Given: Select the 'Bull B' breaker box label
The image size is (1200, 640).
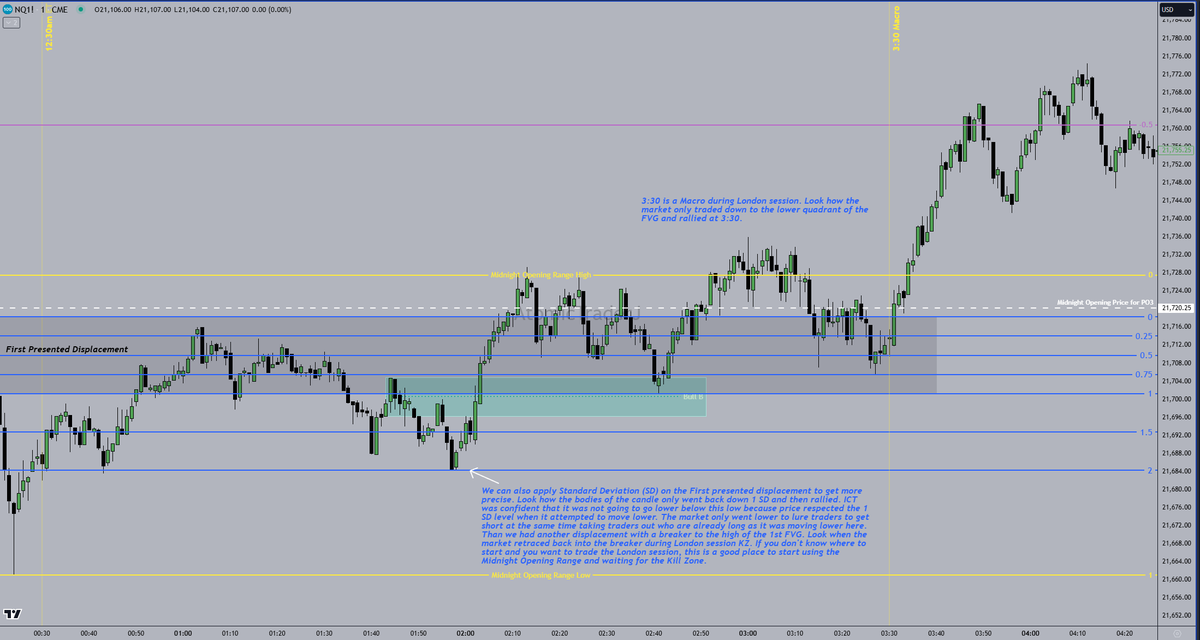Looking at the screenshot, I should [x=693, y=397].
